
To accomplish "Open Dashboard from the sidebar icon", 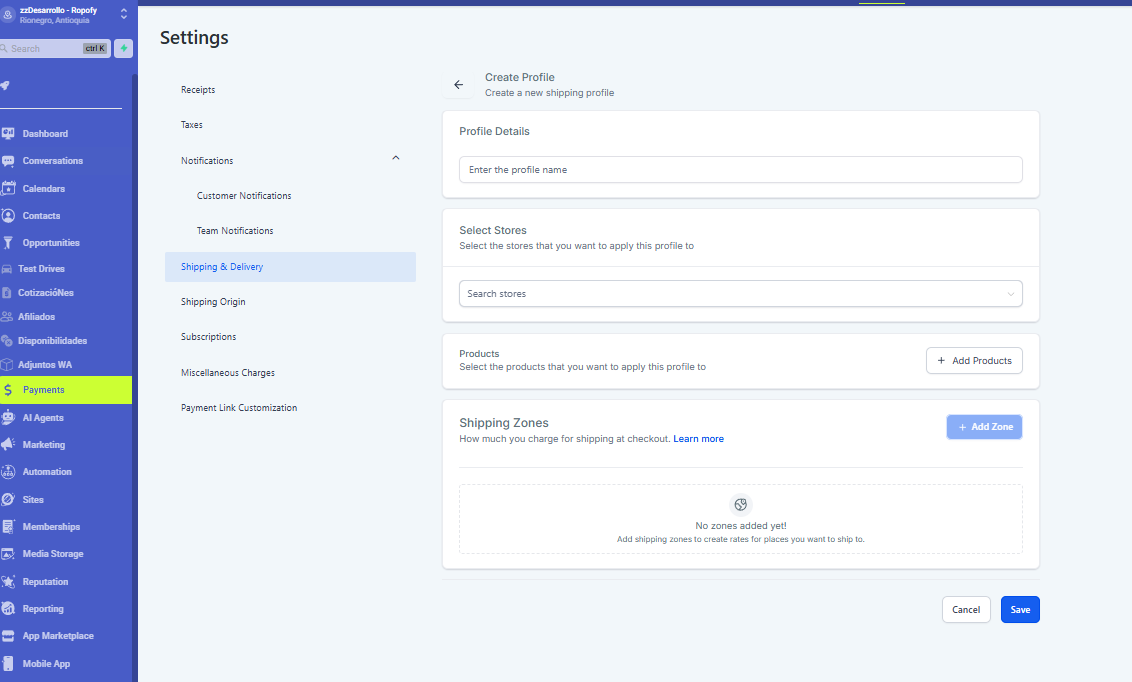I will [8, 134].
